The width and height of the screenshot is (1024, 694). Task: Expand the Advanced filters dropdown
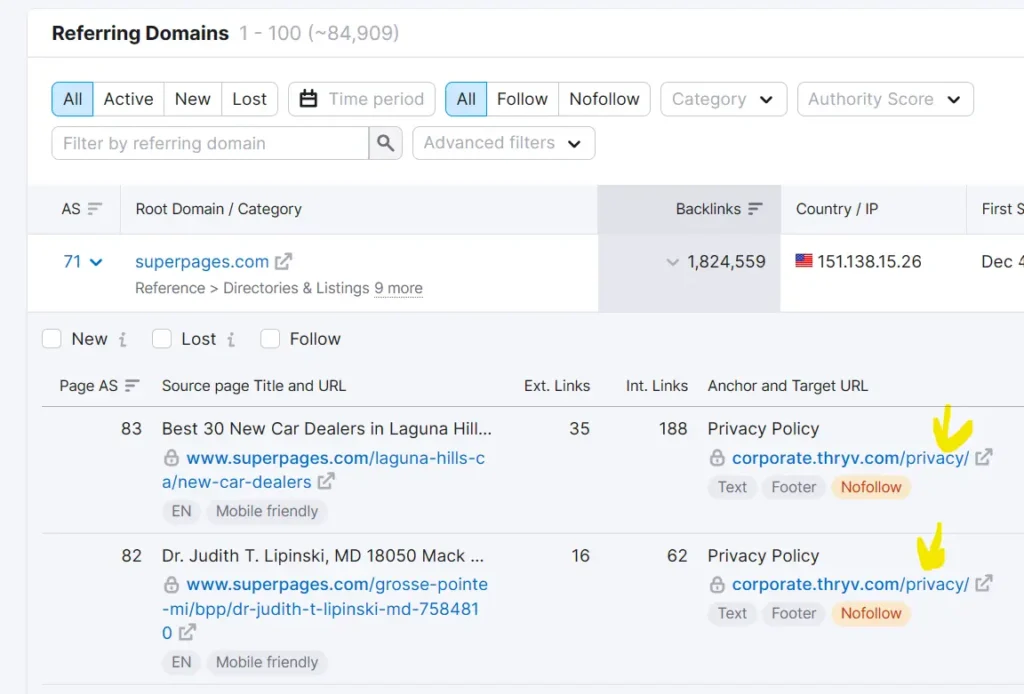tap(504, 143)
